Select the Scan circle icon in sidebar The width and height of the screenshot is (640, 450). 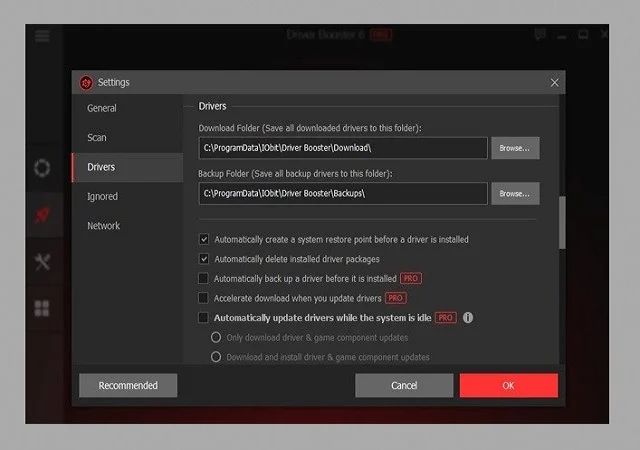click(x=42, y=168)
